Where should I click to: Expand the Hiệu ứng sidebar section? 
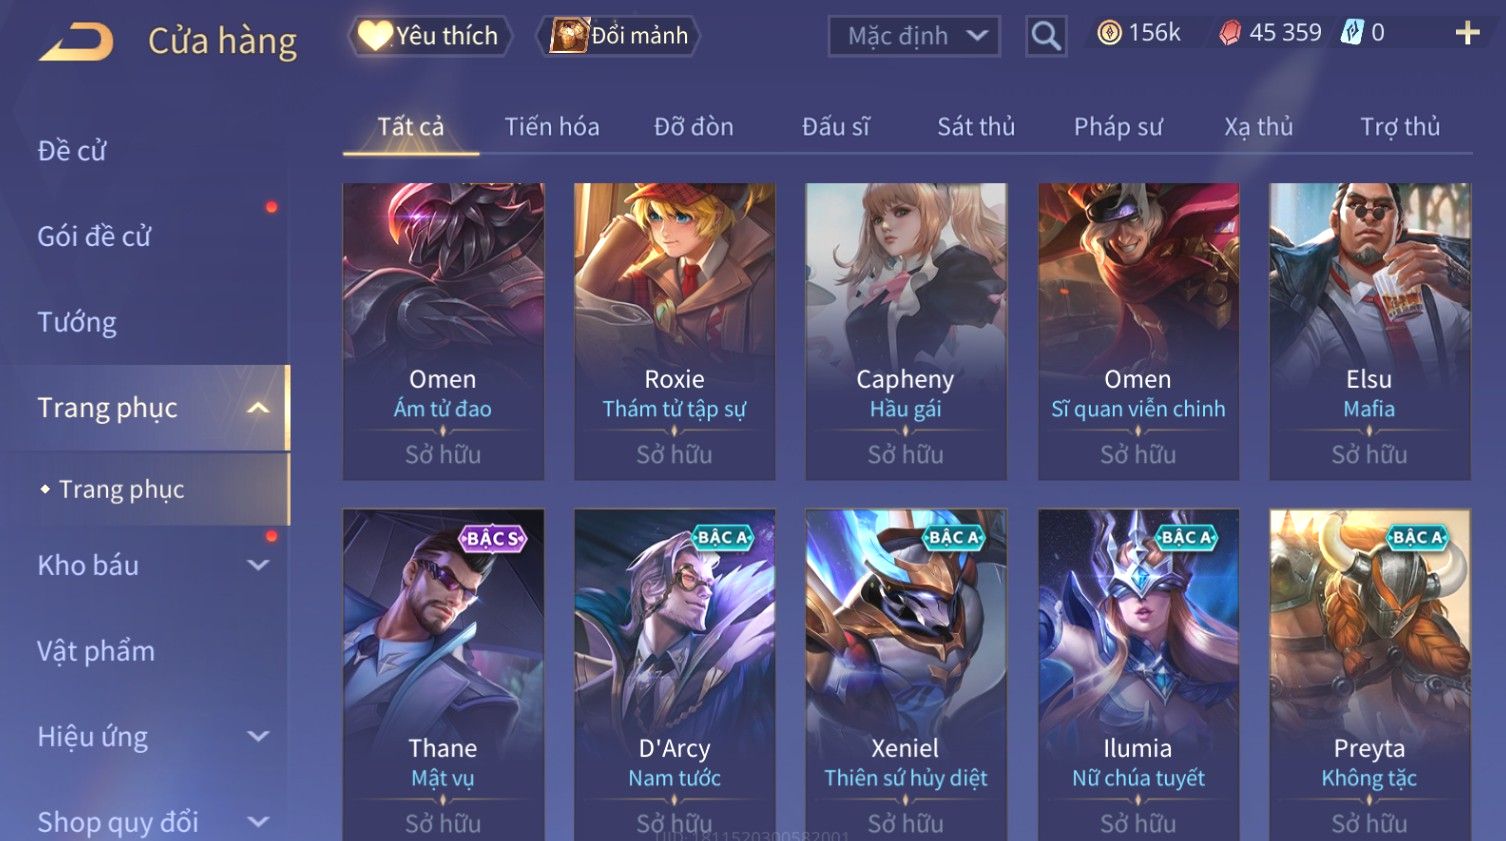(257, 737)
